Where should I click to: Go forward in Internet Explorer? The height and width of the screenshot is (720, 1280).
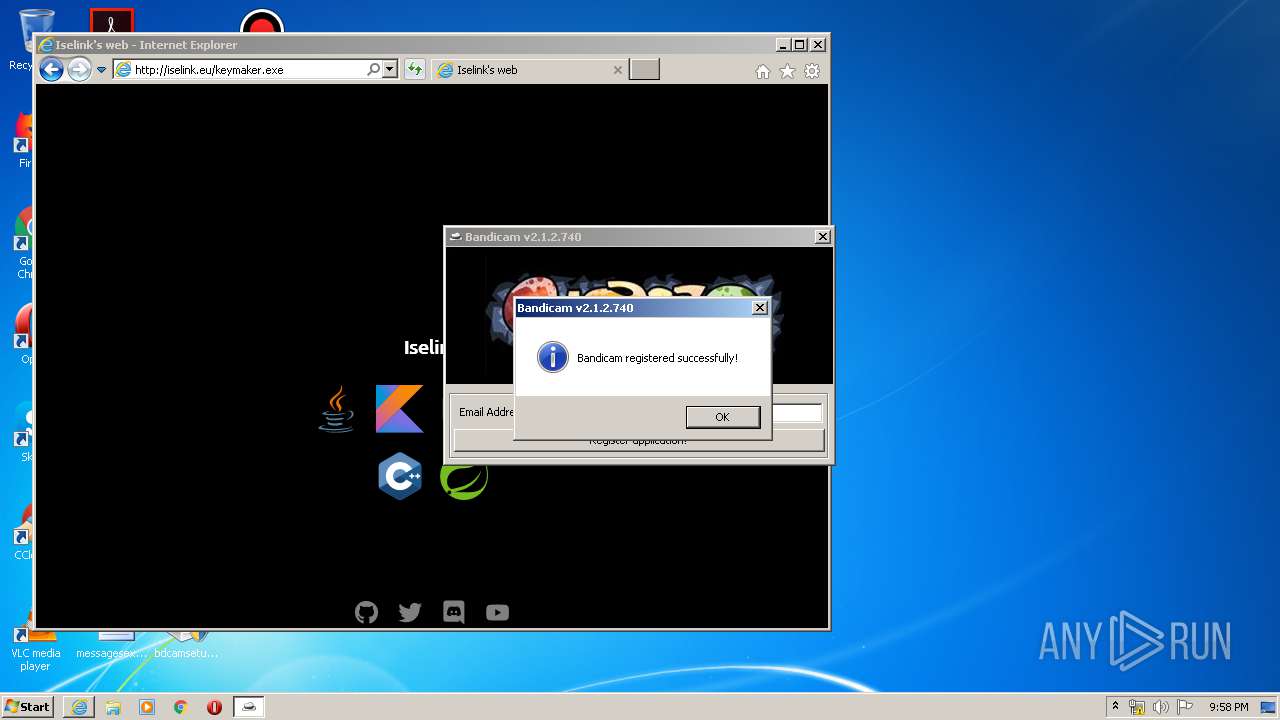coord(79,69)
